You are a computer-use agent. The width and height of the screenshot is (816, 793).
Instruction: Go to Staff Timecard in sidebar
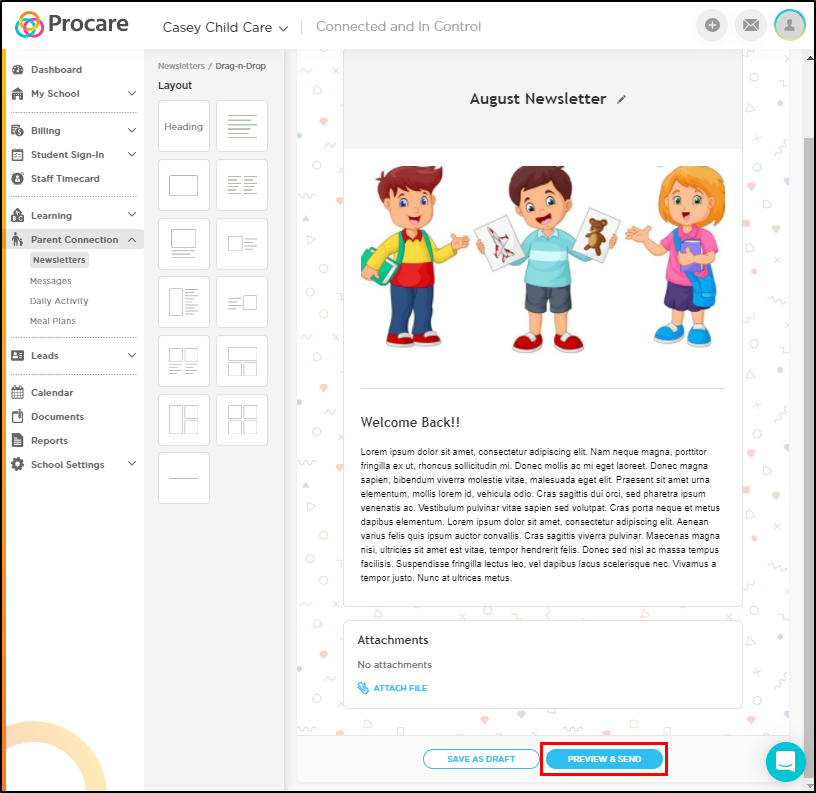coord(65,178)
